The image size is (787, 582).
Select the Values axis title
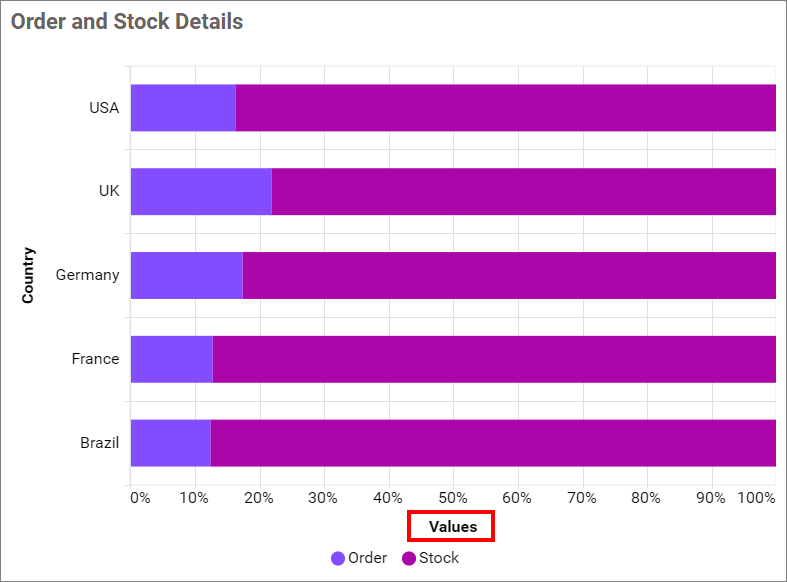point(453,526)
